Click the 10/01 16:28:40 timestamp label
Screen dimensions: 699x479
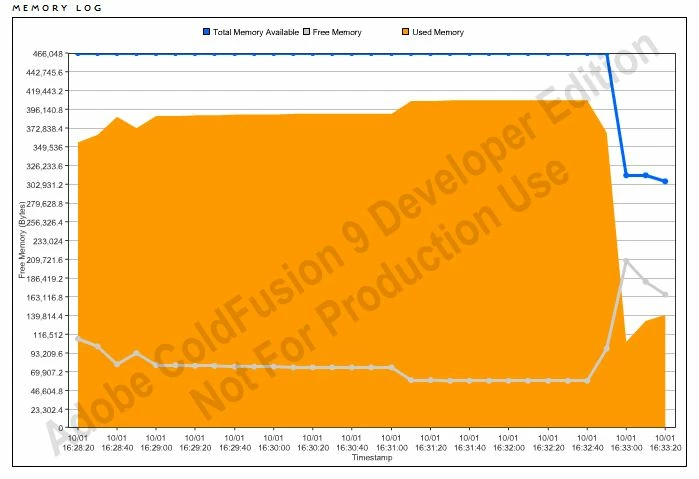pos(117,442)
